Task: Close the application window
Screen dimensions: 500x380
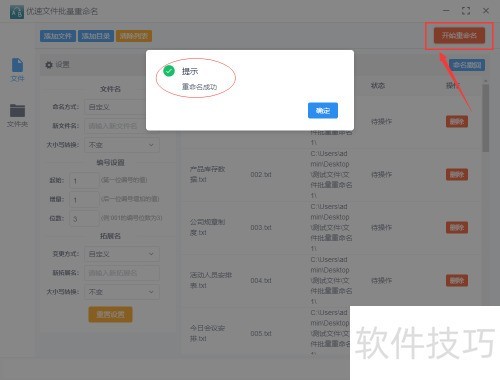Action: pos(486,11)
